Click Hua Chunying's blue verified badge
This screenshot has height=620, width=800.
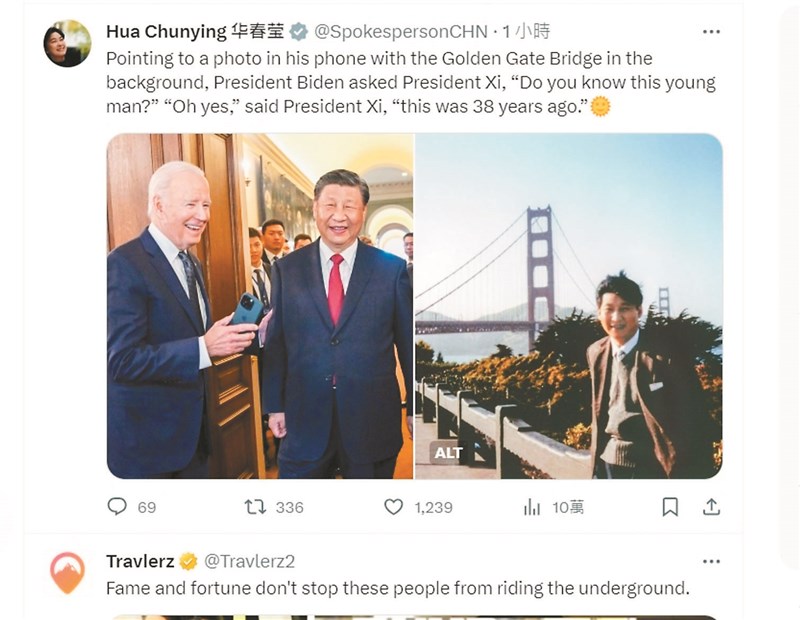pyautogui.click(x=298, y=33)
